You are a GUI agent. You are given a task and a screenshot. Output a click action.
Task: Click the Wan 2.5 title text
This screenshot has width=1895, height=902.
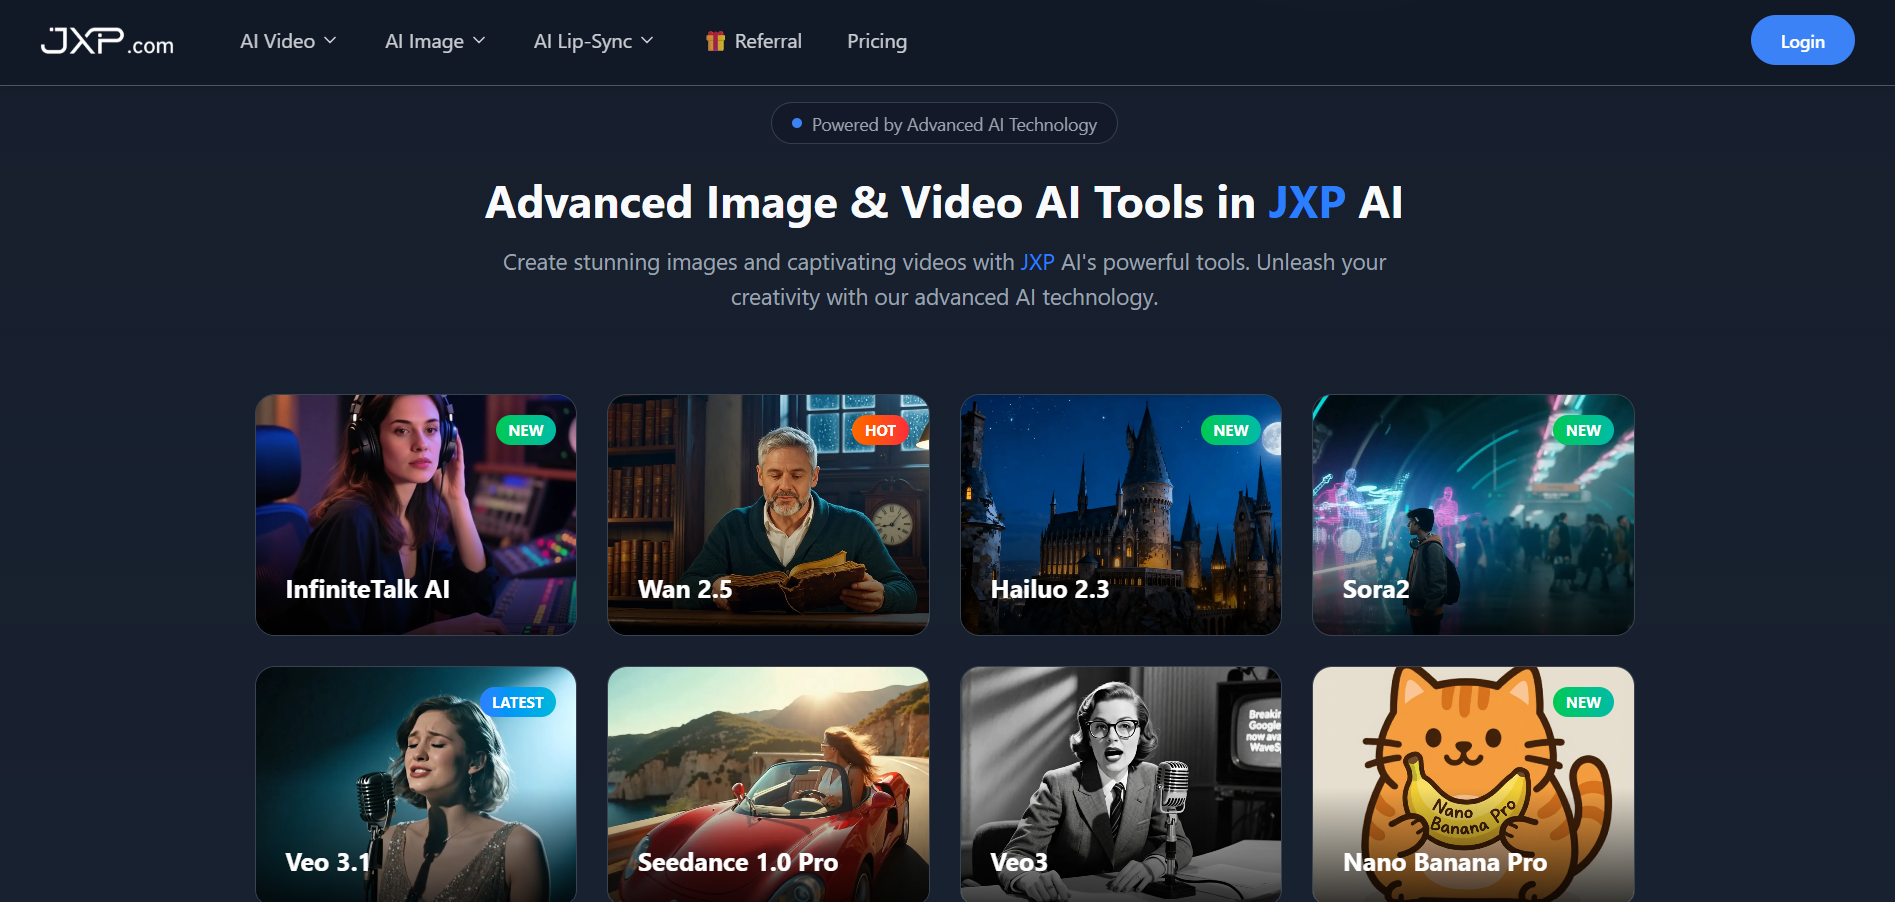click(x=685, y=589)
